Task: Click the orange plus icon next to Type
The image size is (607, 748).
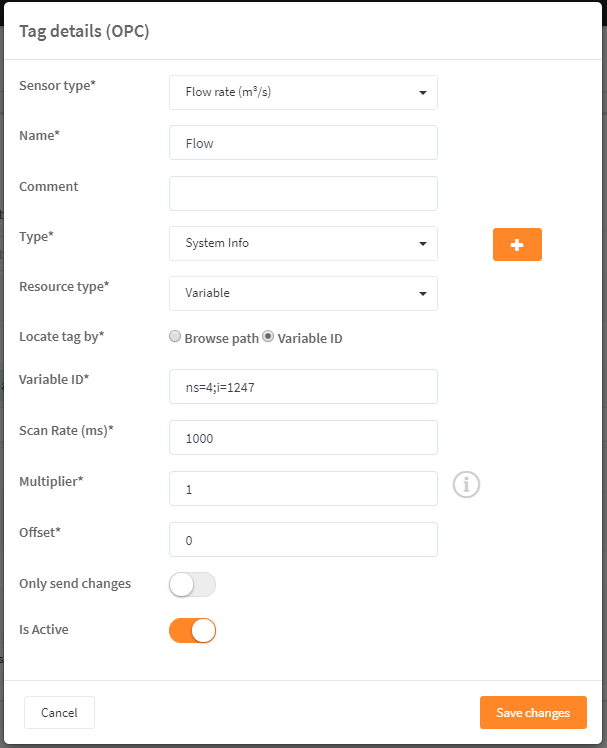Action: point(517,244)
